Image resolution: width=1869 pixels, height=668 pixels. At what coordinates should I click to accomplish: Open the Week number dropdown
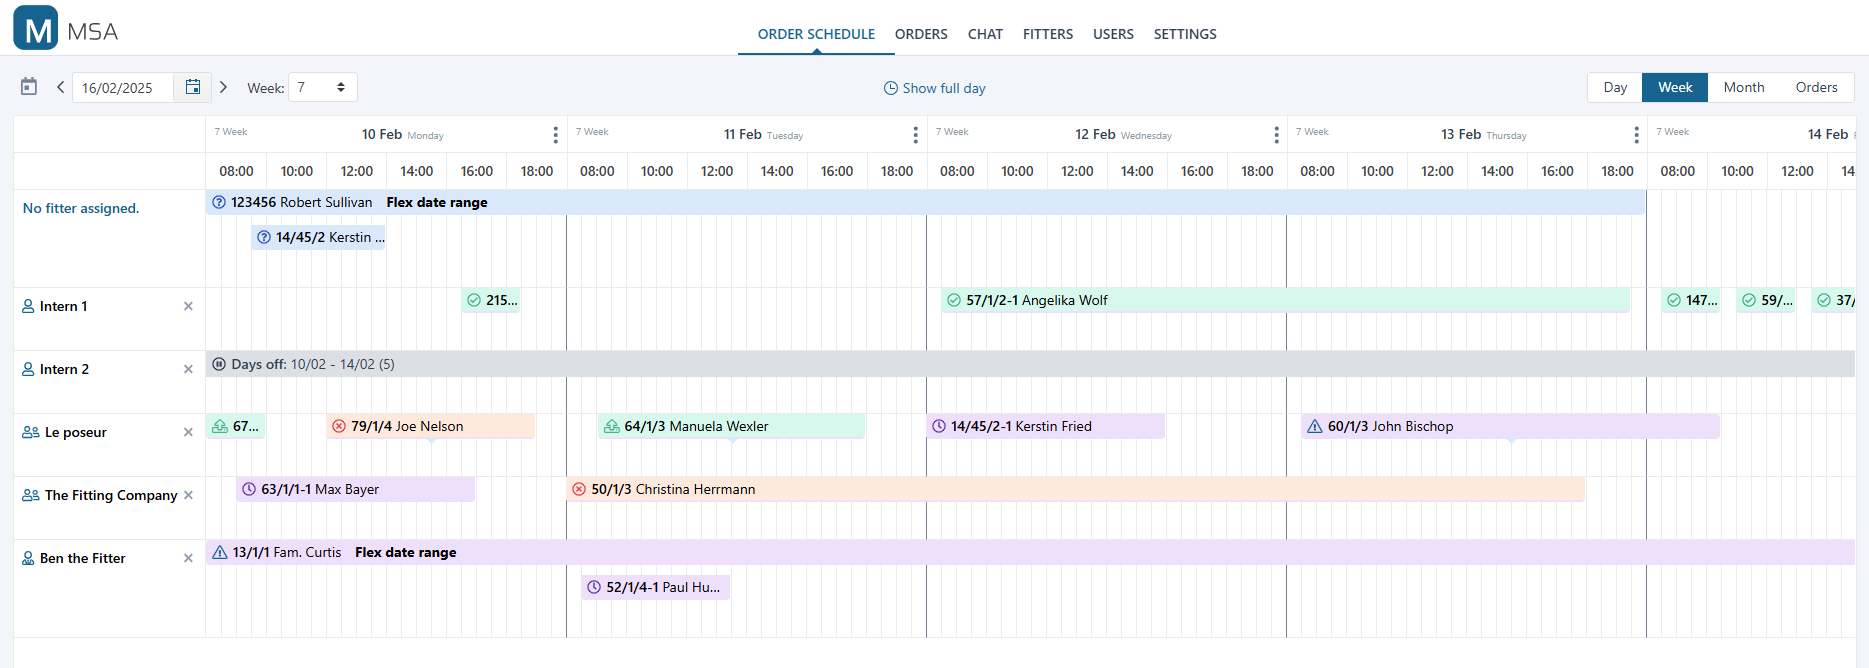322,87
